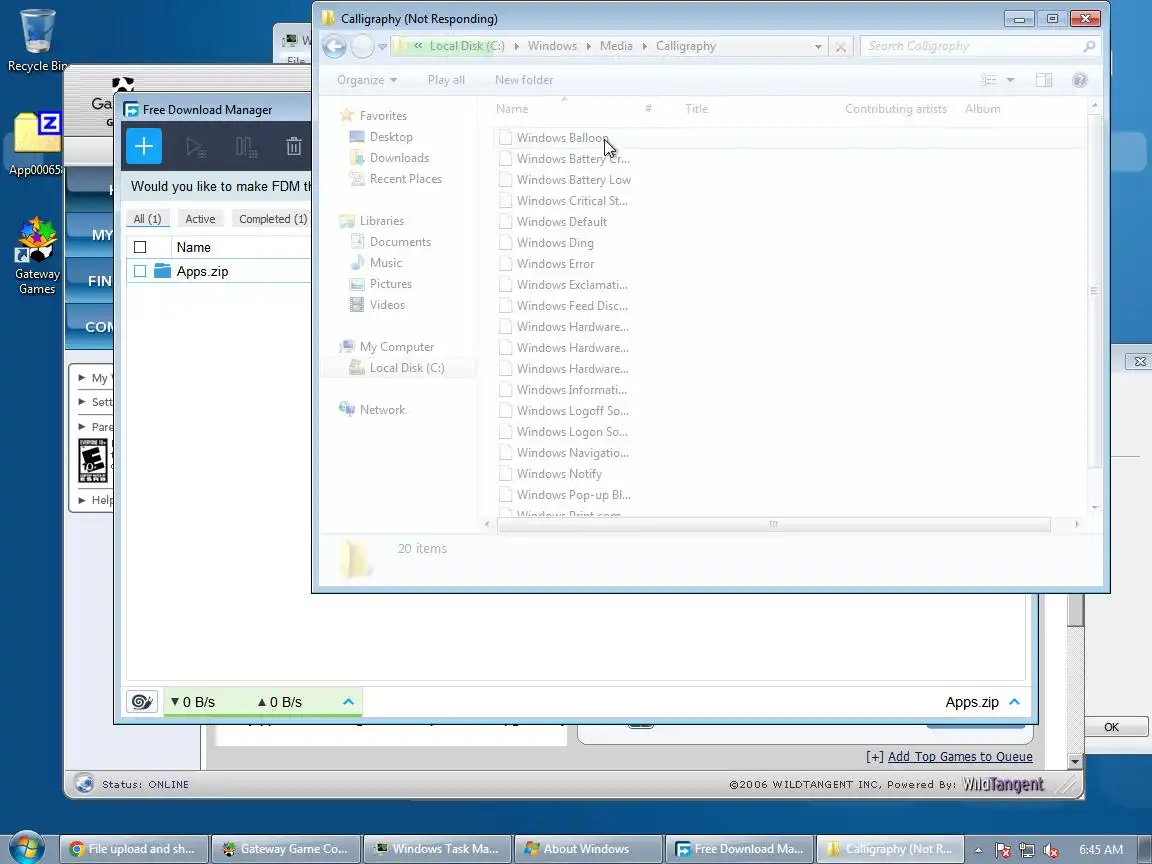Open Videos library in explorer sidebar
The image size is (1152, 864).
tap(386, 305)
